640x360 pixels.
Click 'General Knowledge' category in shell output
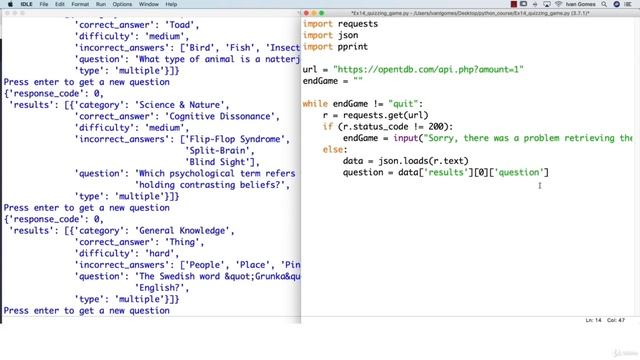tap(182, 231)
